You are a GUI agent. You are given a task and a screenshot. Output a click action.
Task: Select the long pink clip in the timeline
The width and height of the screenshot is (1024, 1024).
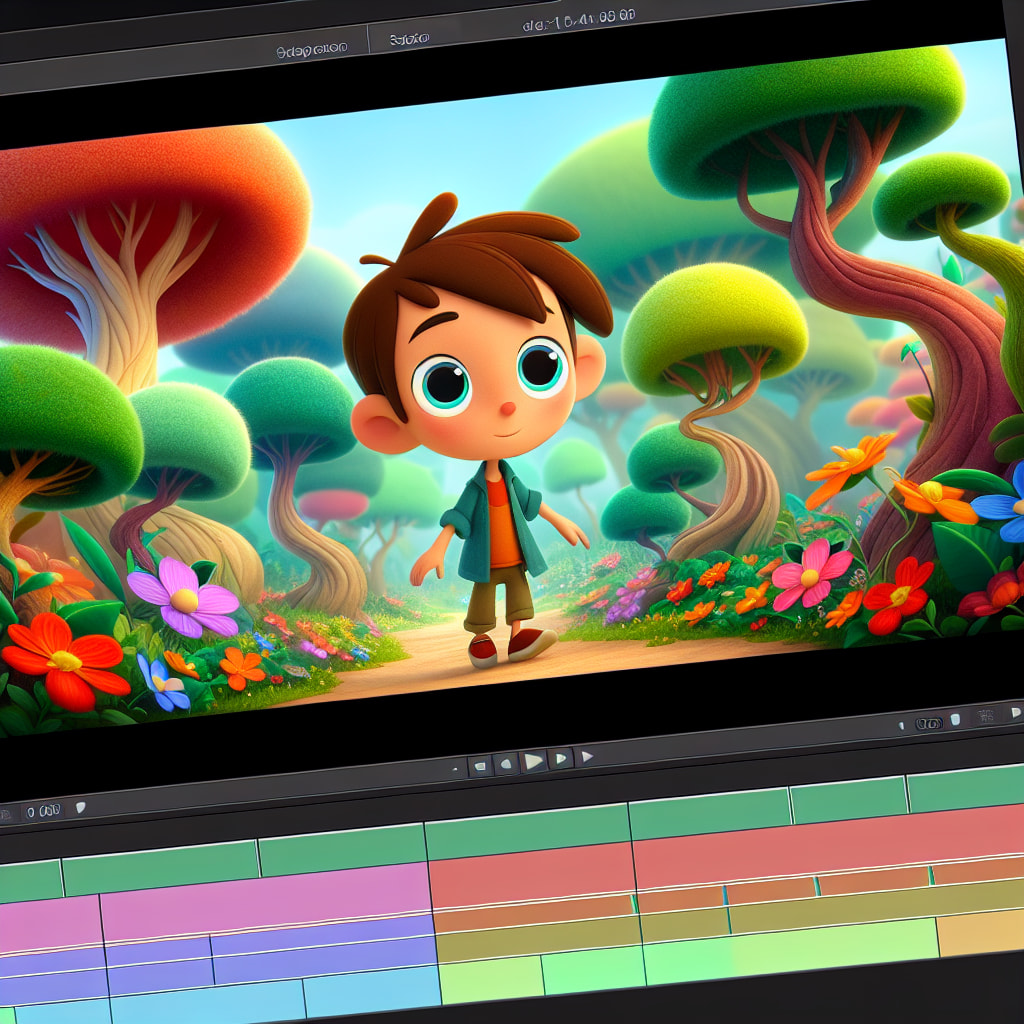[265, 901]
